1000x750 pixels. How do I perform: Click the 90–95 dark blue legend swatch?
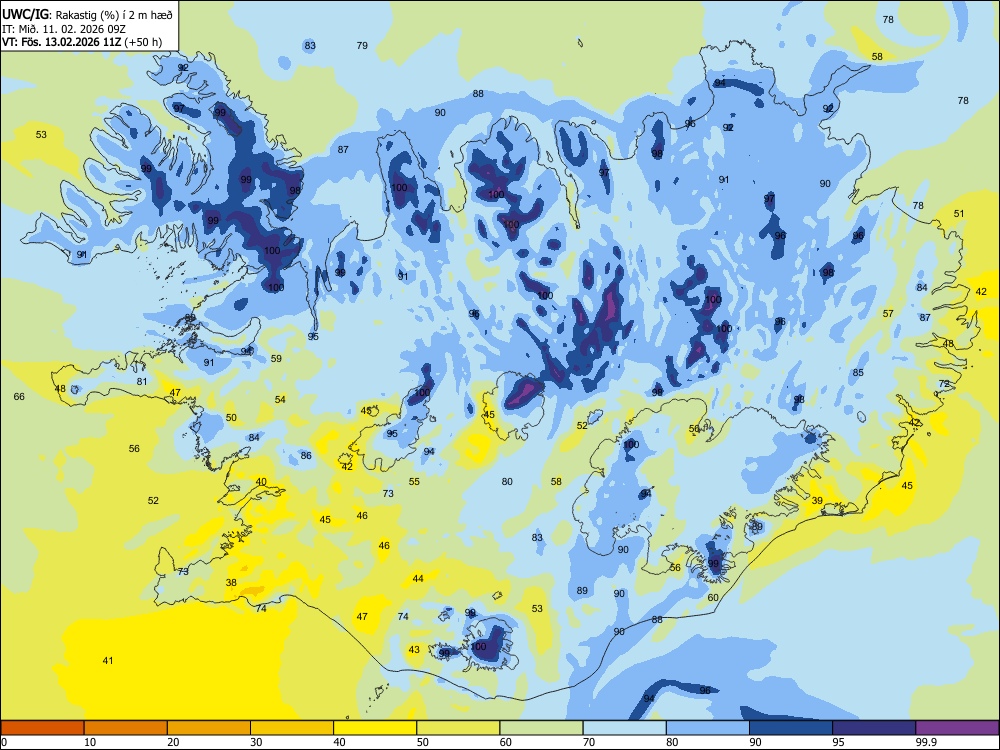[x=791, y=728]
